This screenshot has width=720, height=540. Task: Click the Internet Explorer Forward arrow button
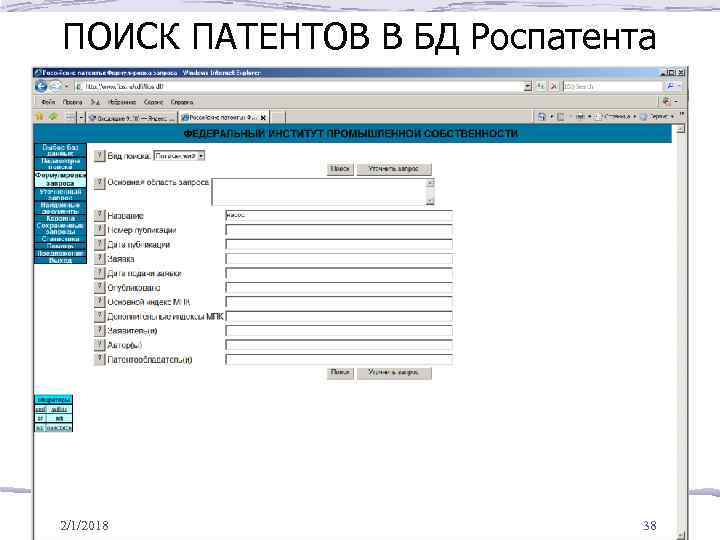coord(55,86)
